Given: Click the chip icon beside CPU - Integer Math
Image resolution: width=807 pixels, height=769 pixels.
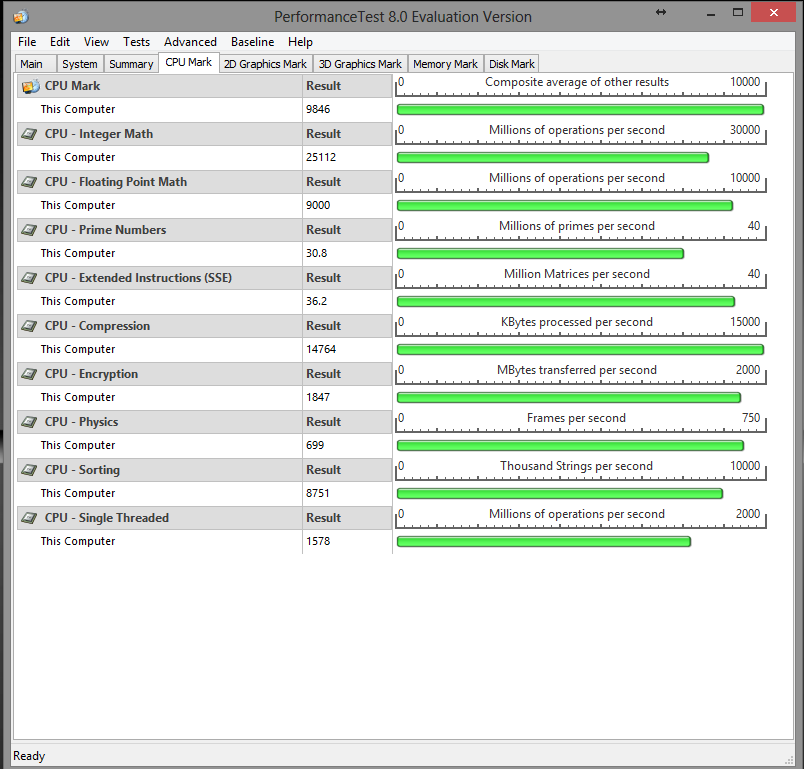Looking at the screenshot, I should coord(29,134).
